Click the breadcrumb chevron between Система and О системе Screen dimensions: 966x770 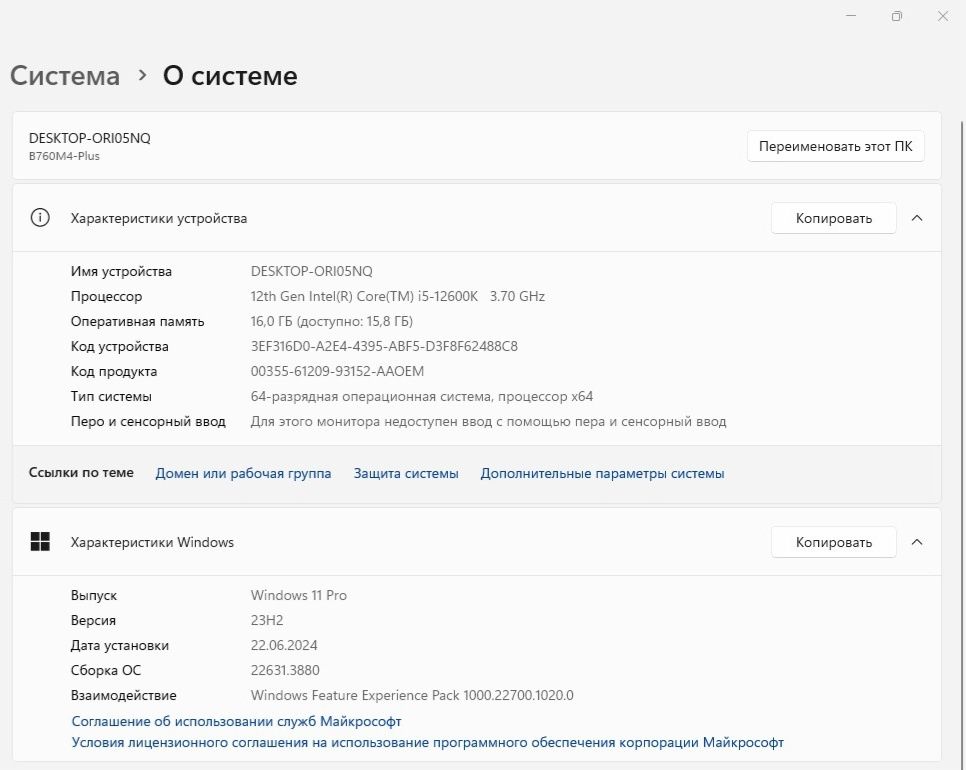coord(142,75)
